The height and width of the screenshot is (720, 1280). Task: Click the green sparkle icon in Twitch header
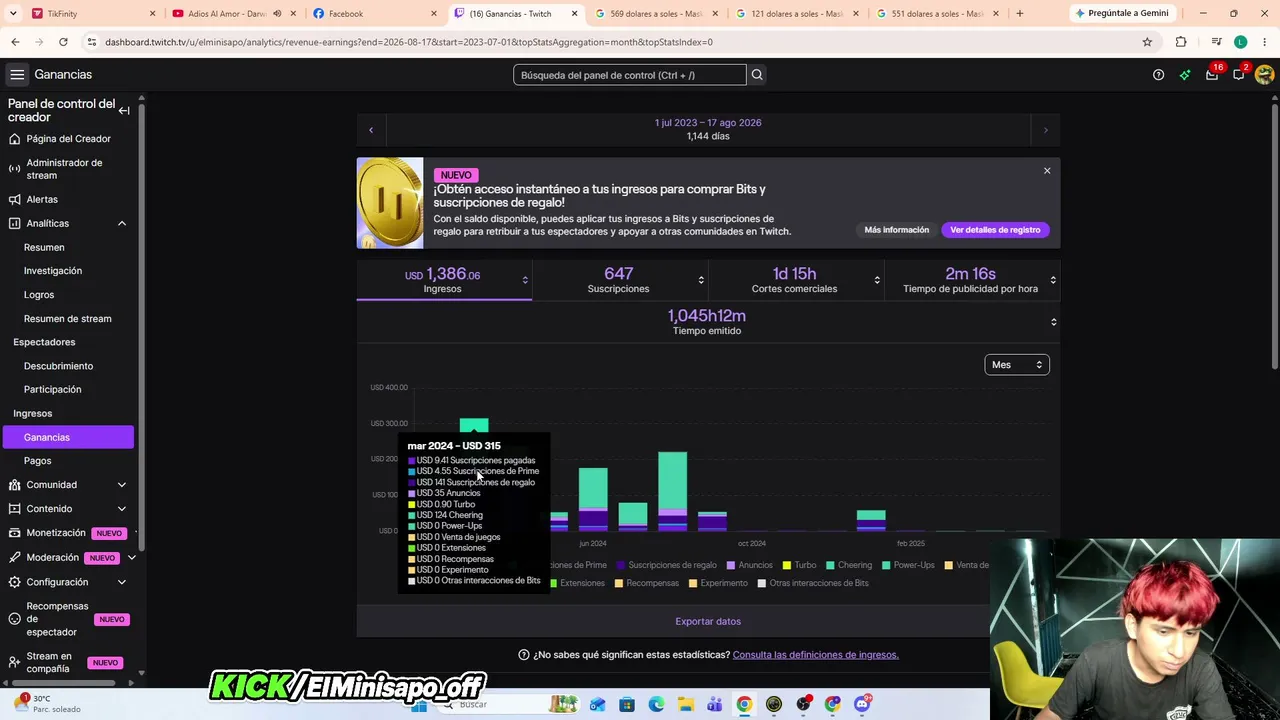[1185, 75]
